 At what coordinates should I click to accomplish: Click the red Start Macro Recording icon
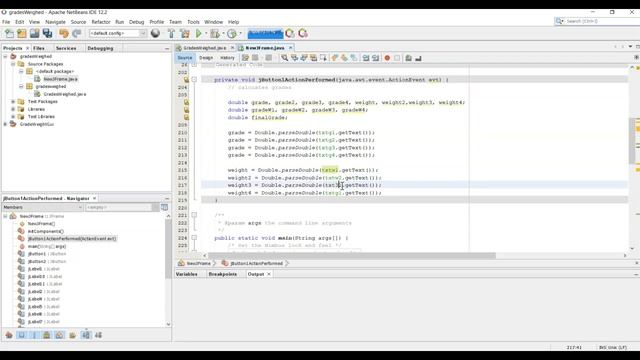tap(387, 58)
